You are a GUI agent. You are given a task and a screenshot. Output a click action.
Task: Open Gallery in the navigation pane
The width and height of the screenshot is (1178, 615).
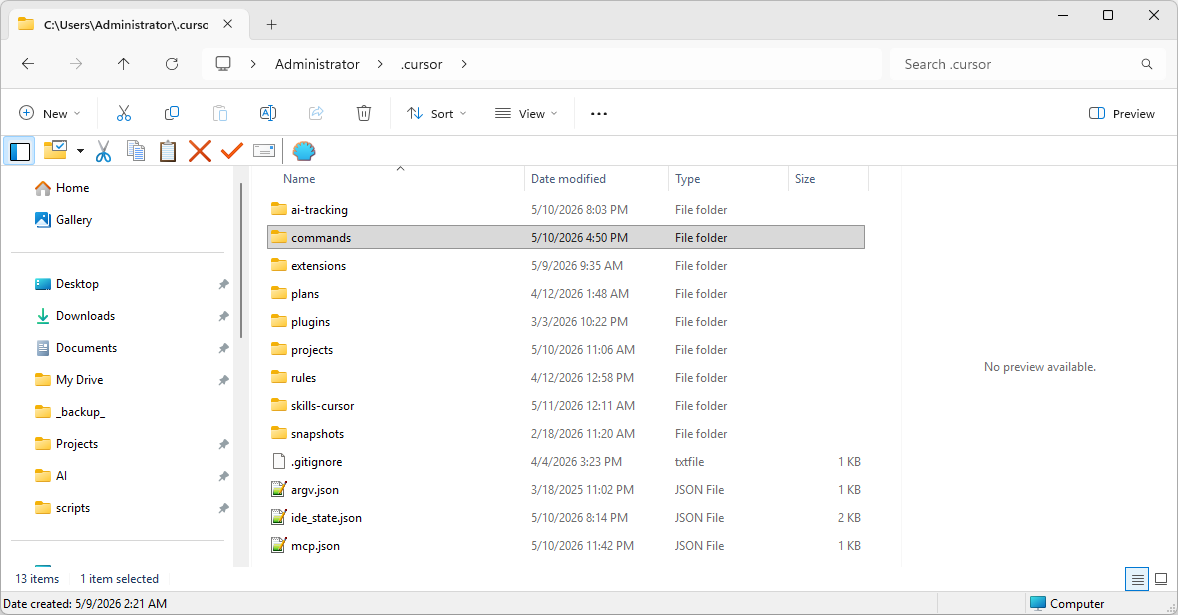coord(63,220)
